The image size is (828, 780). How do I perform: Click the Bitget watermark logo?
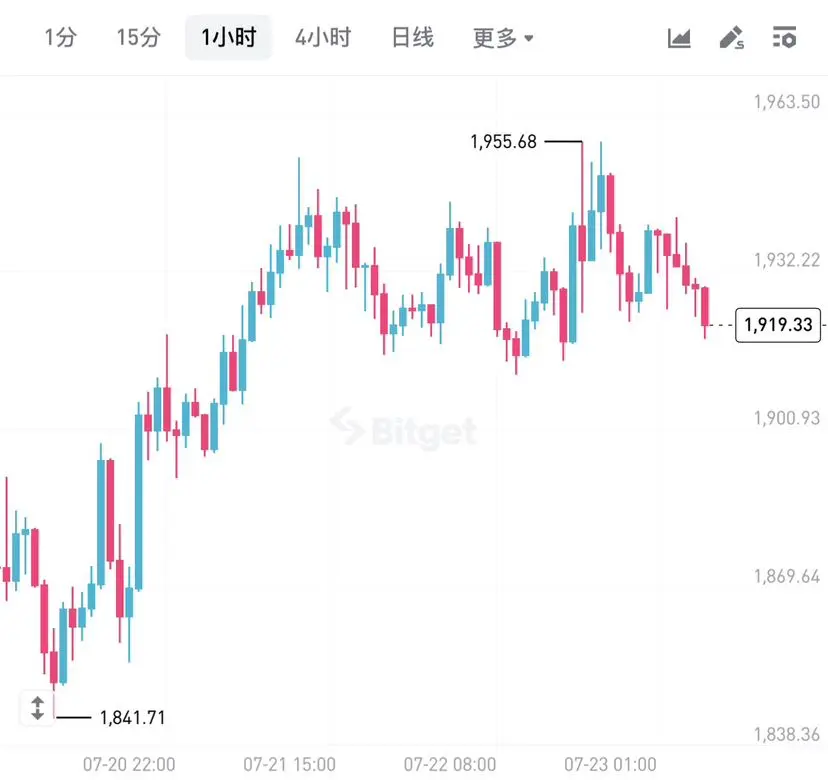pyautogui.click(x=404, y=431)
